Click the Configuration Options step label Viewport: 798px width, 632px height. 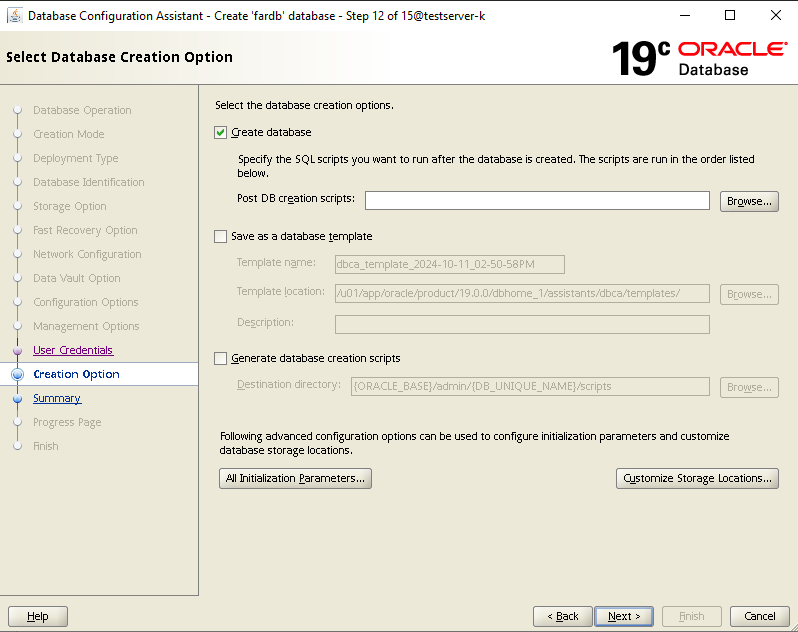86,302
